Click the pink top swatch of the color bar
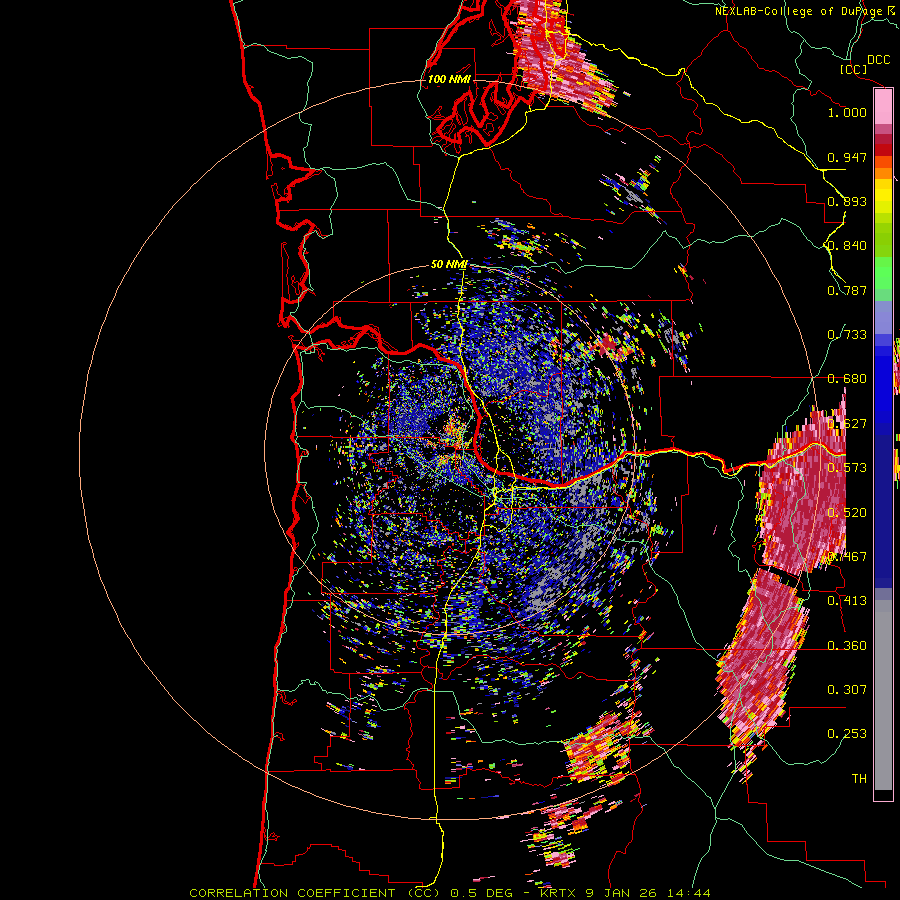The height and width of the screenshot is (900, 900). pyautogui.click(x=883, y=107)
